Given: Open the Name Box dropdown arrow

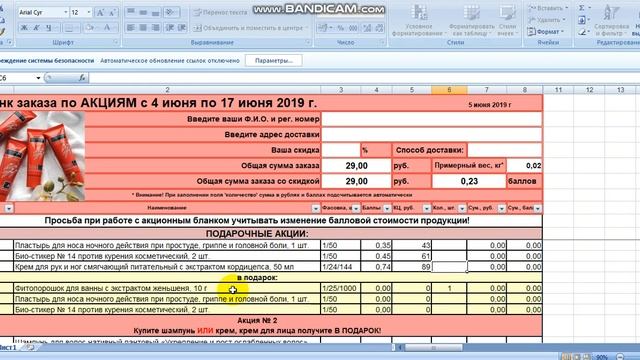Looking at the screenshot, I should click(x=38, y=78).
